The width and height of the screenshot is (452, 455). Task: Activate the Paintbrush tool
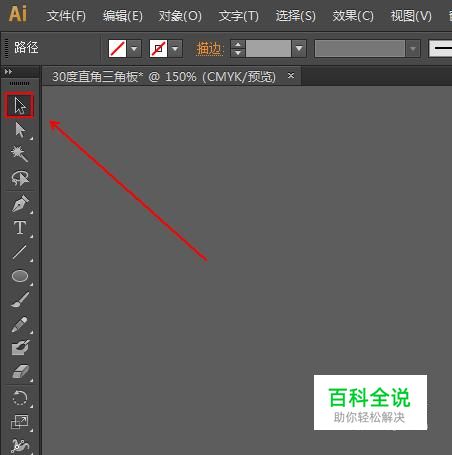(x=20, y=300)
